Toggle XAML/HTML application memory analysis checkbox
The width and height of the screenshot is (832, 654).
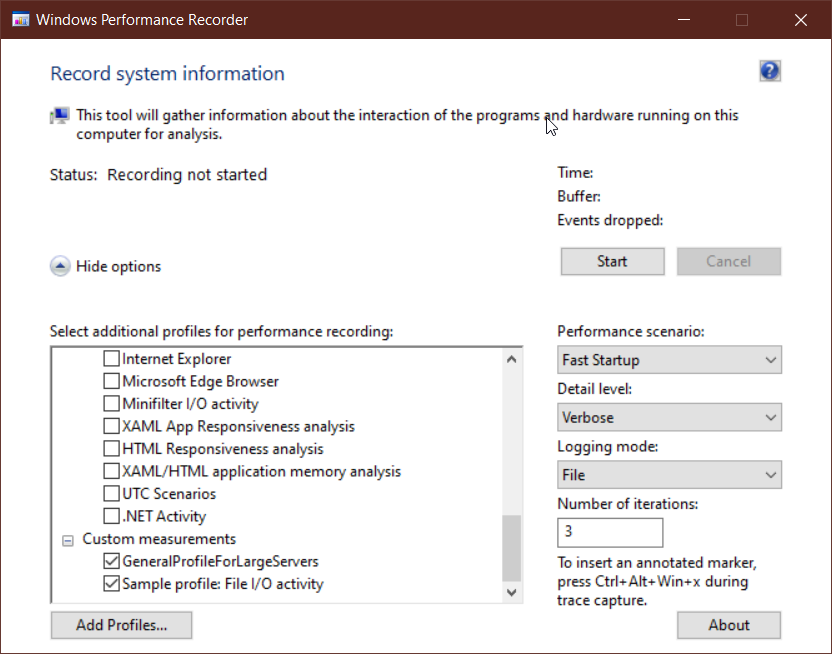click(x=111, y=471)
